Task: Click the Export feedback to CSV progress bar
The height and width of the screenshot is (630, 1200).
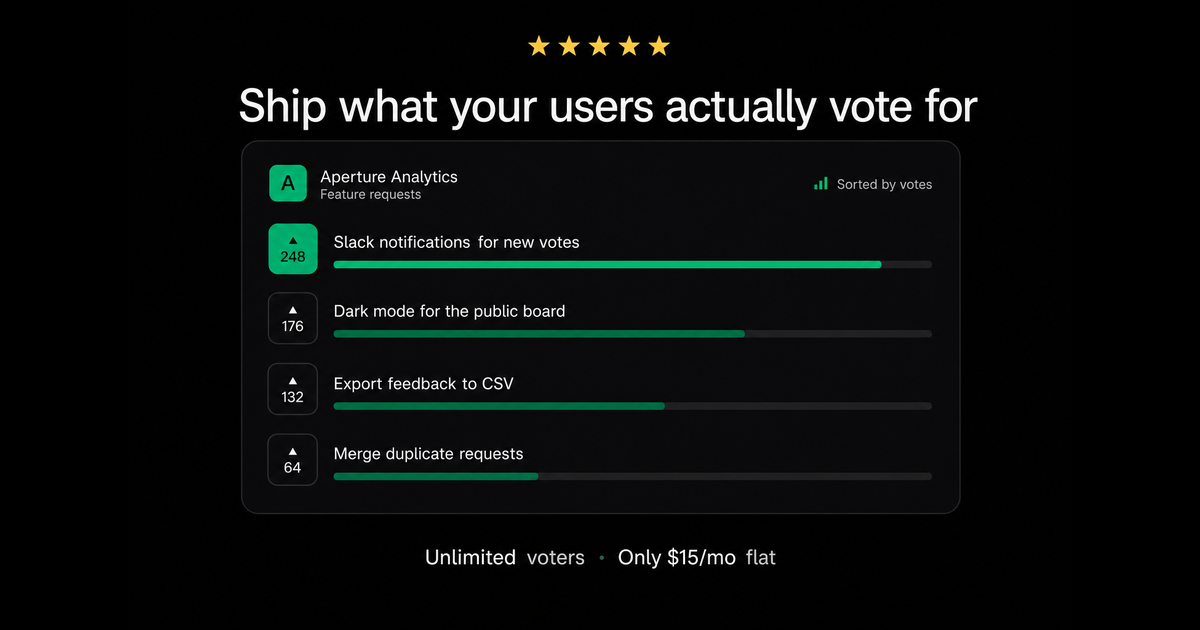Action: (632, 406)
